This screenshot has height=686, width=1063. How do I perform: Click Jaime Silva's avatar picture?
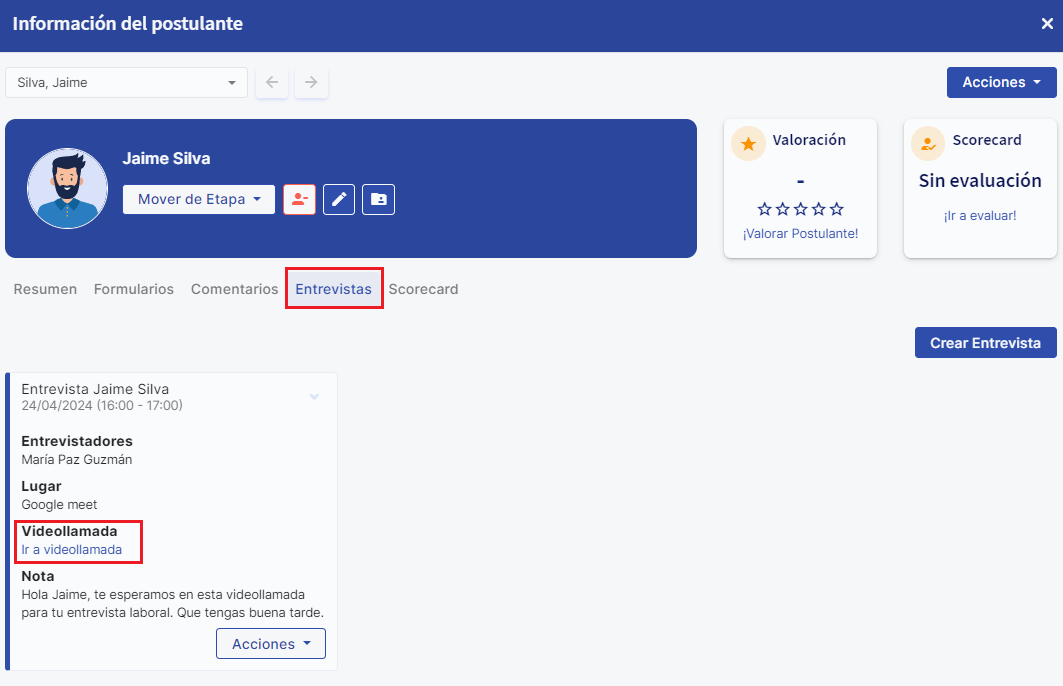[x=67, y=189]
